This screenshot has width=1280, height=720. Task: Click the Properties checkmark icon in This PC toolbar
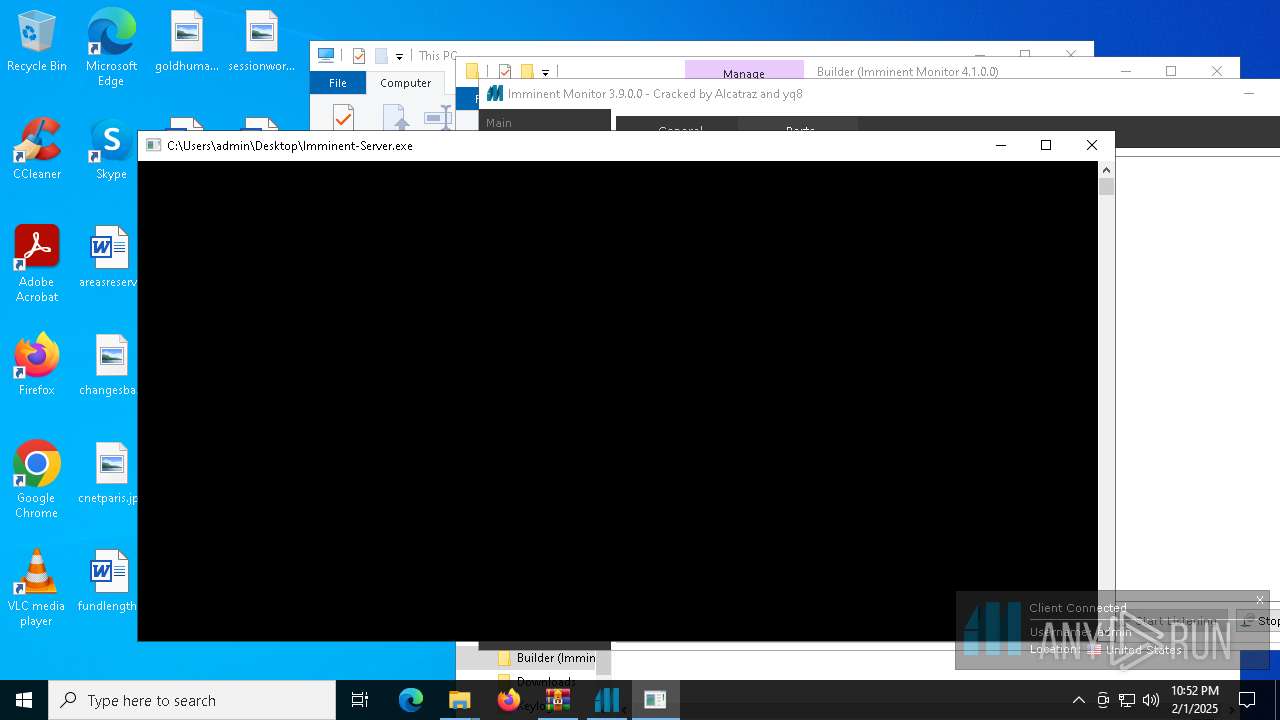[x=359, y=56]
